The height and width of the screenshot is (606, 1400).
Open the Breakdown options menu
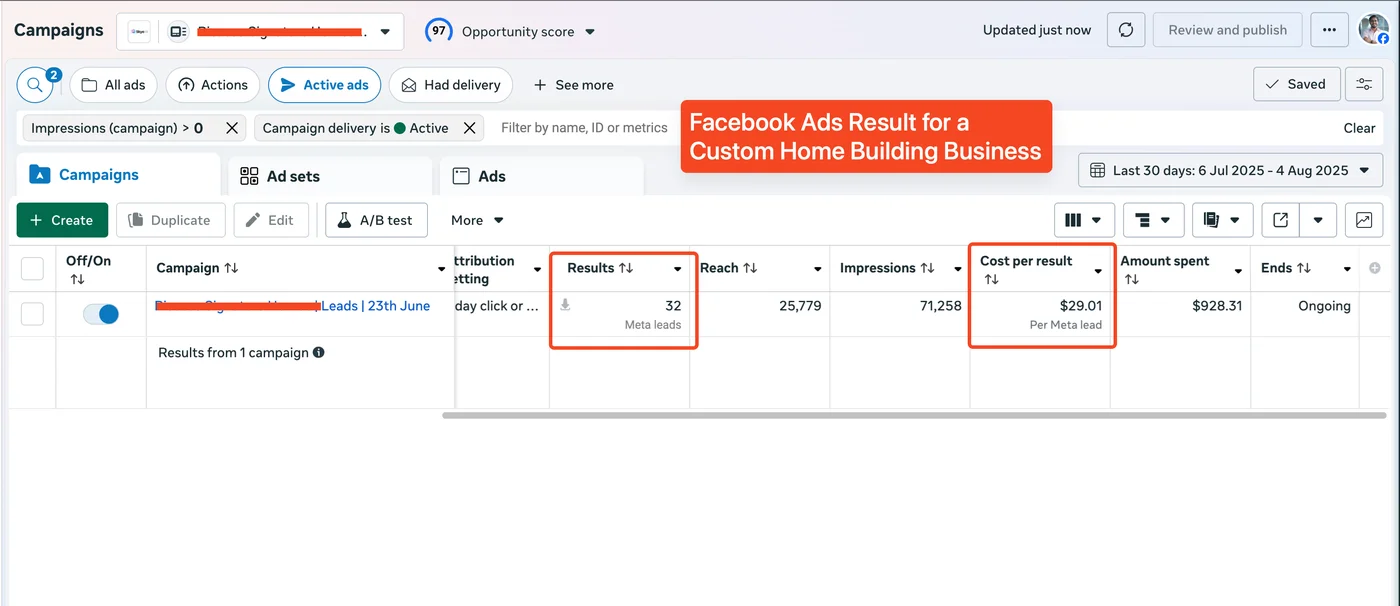(x=1153, y=220)
